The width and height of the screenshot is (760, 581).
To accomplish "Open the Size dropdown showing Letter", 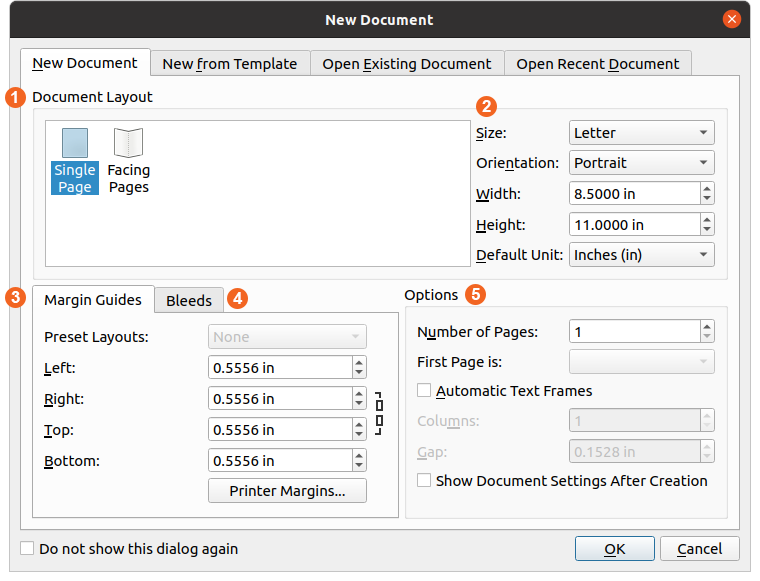I will [x=641, y=133].
